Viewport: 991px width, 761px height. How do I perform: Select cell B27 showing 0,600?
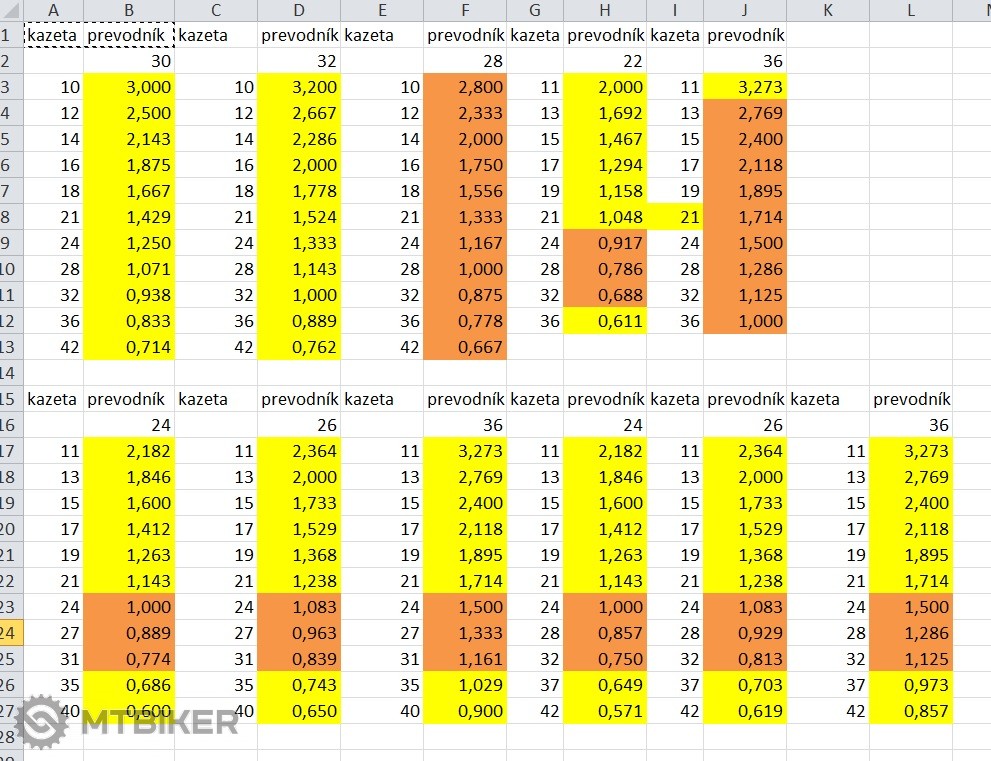[x=129, y=711]
